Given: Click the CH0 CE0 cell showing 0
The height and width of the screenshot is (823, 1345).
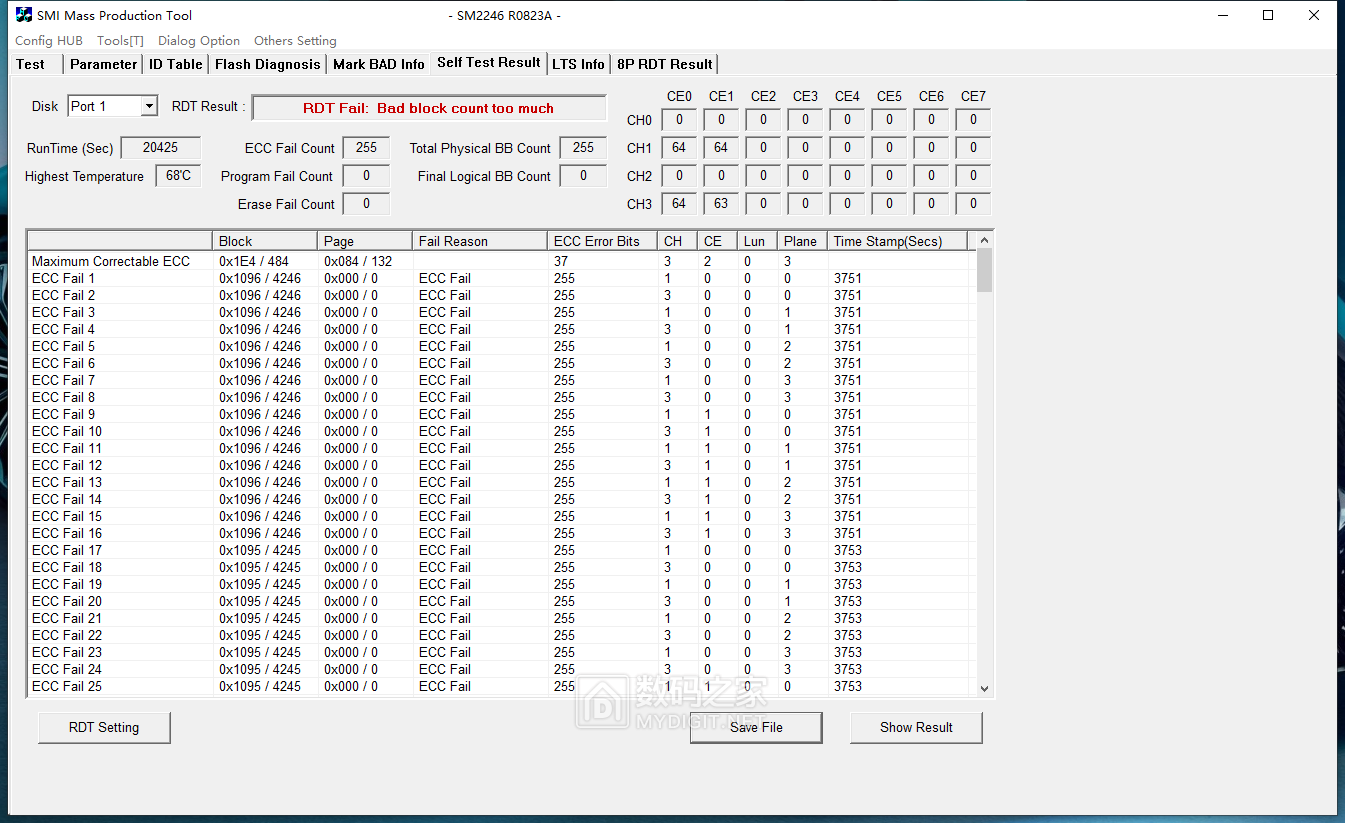Looking at the screenshot, I should pyautogui.click(x=679, y=120).
